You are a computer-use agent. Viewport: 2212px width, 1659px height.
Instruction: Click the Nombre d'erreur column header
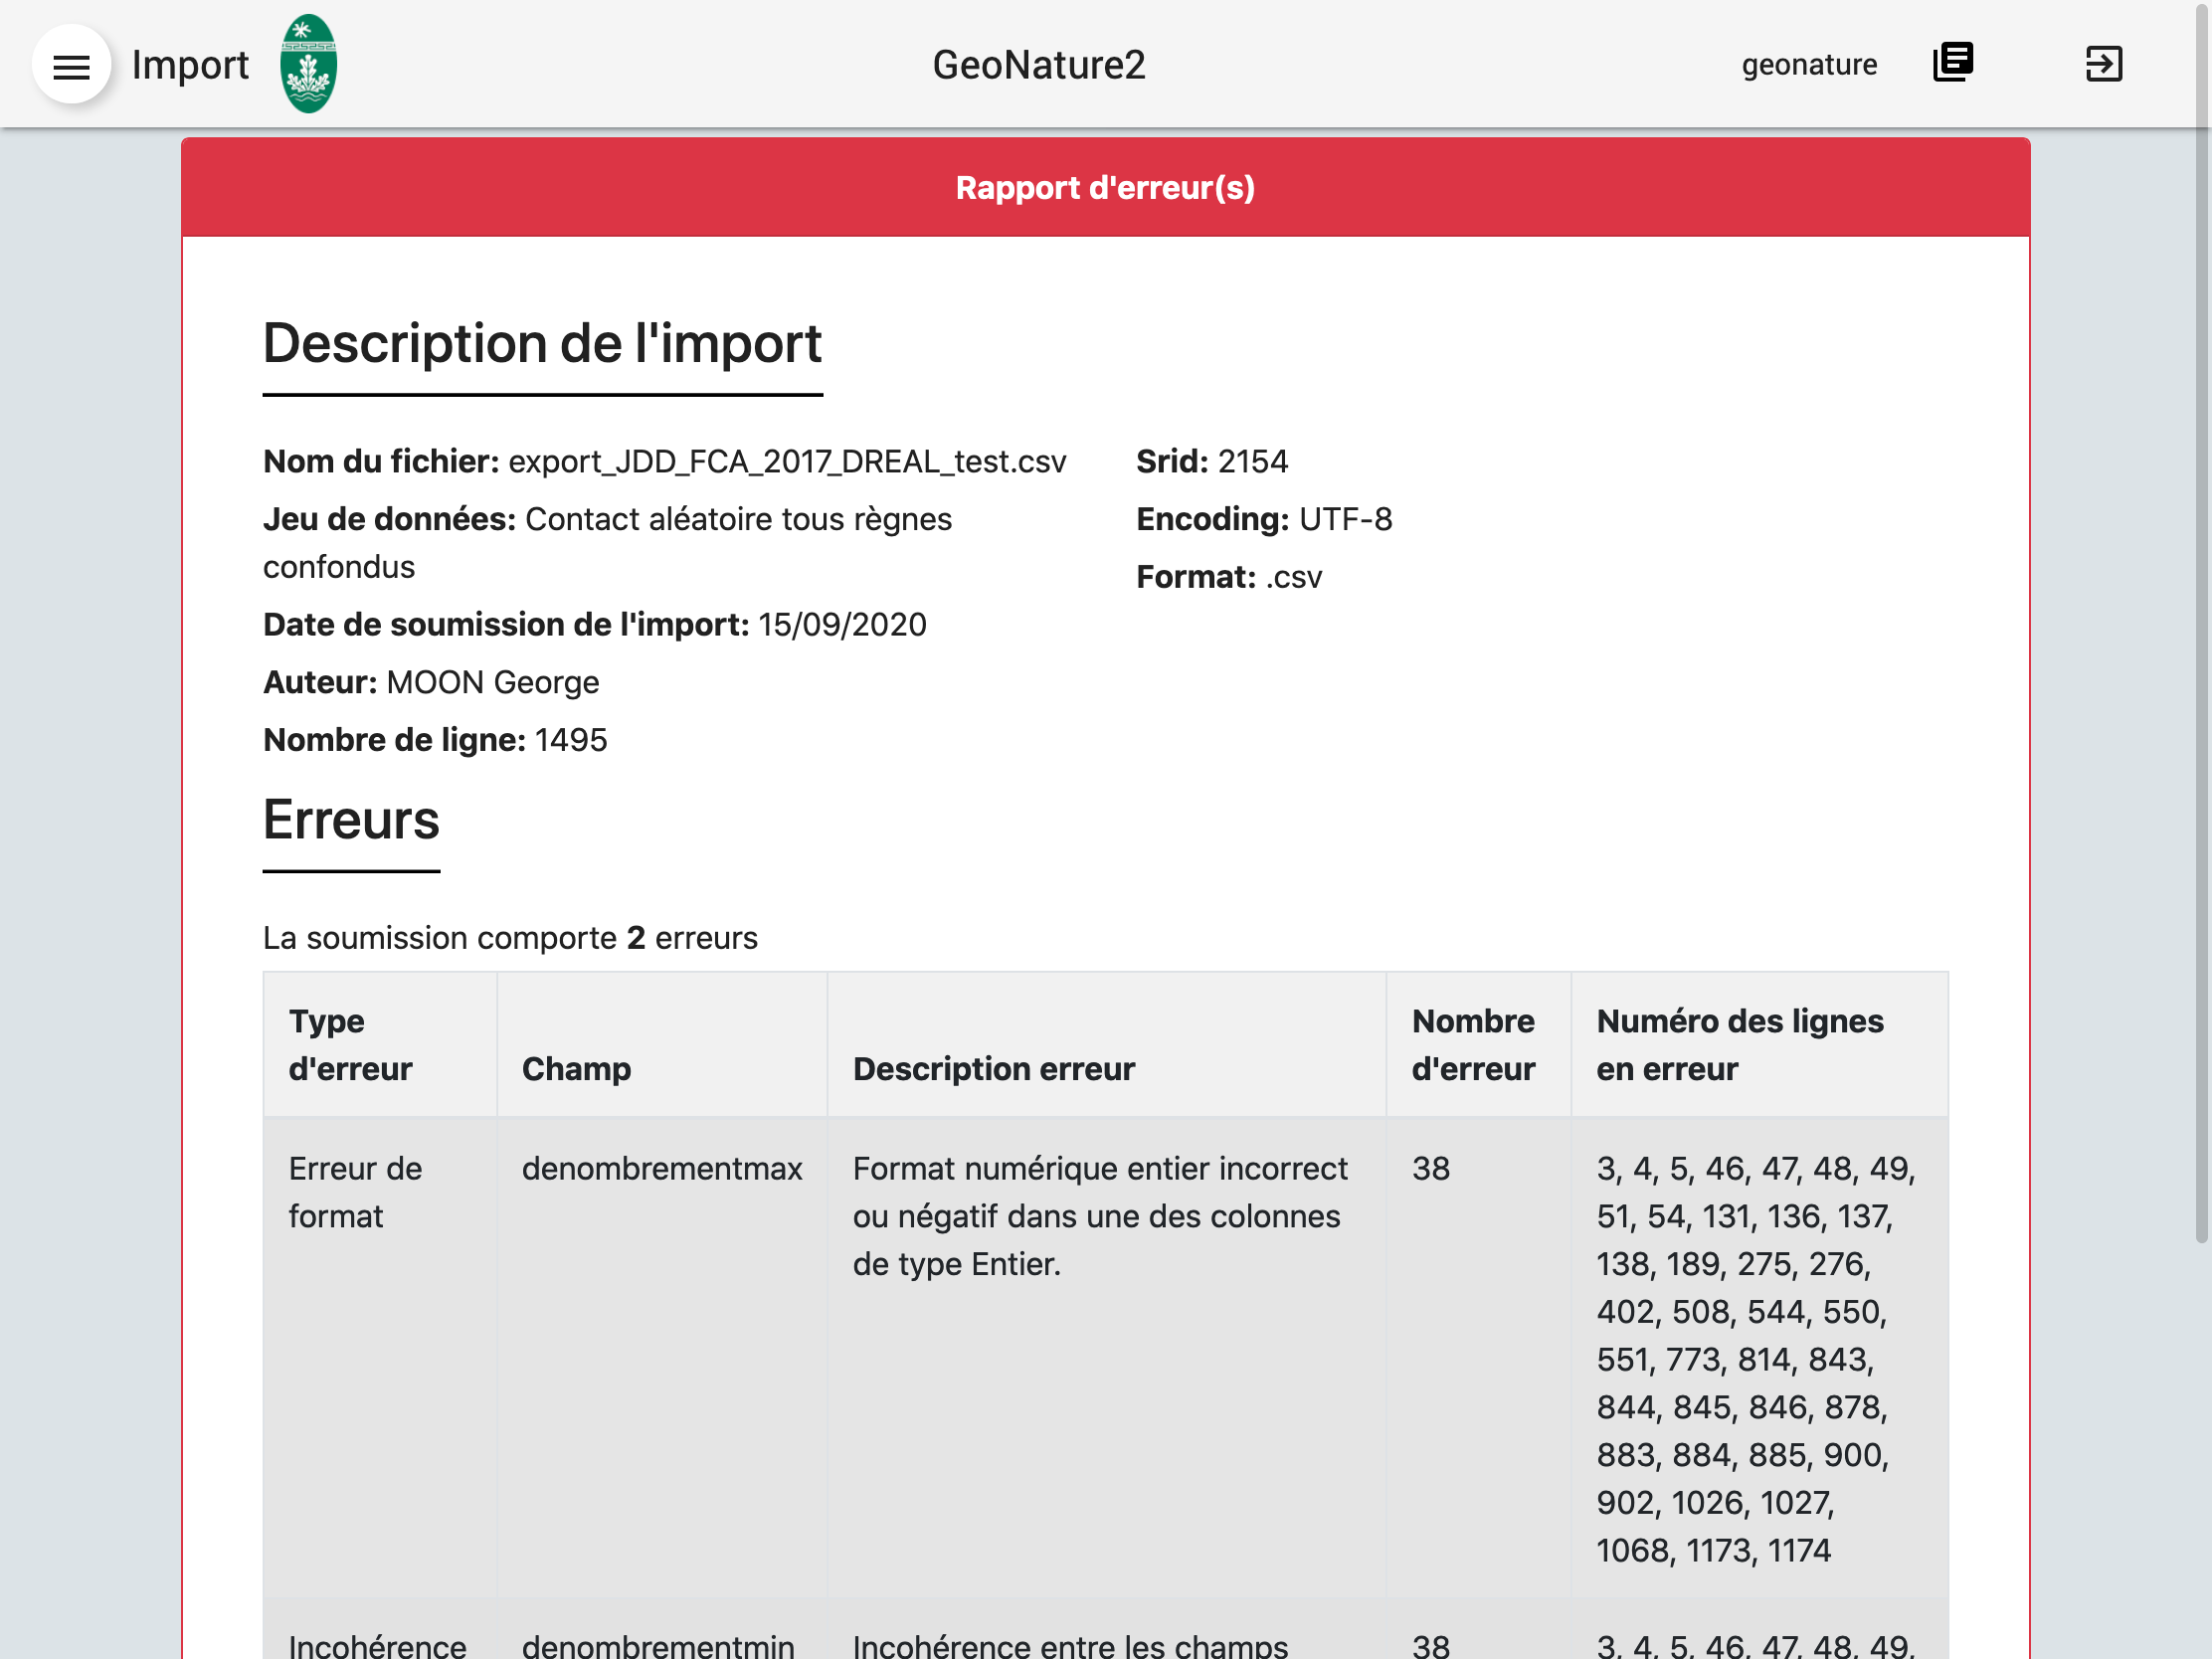point(1478,1045)
